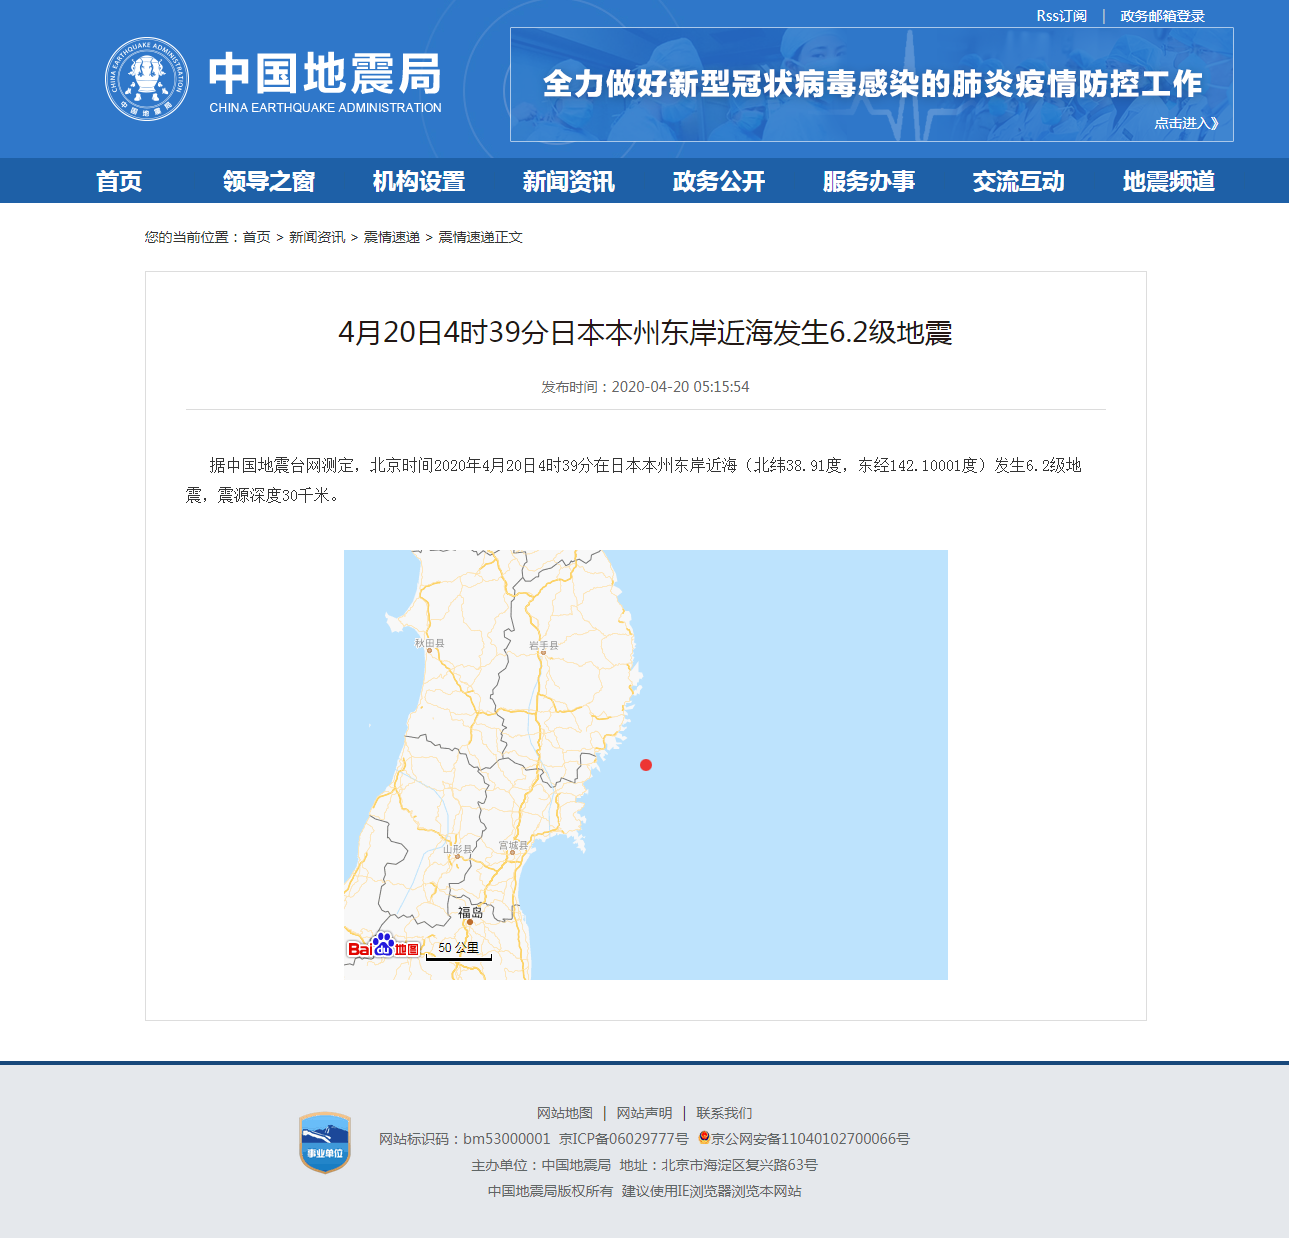Open 震情速递 in the breadcrumb trail
The image size is (1289, 1238).
(x=390, y=237)
